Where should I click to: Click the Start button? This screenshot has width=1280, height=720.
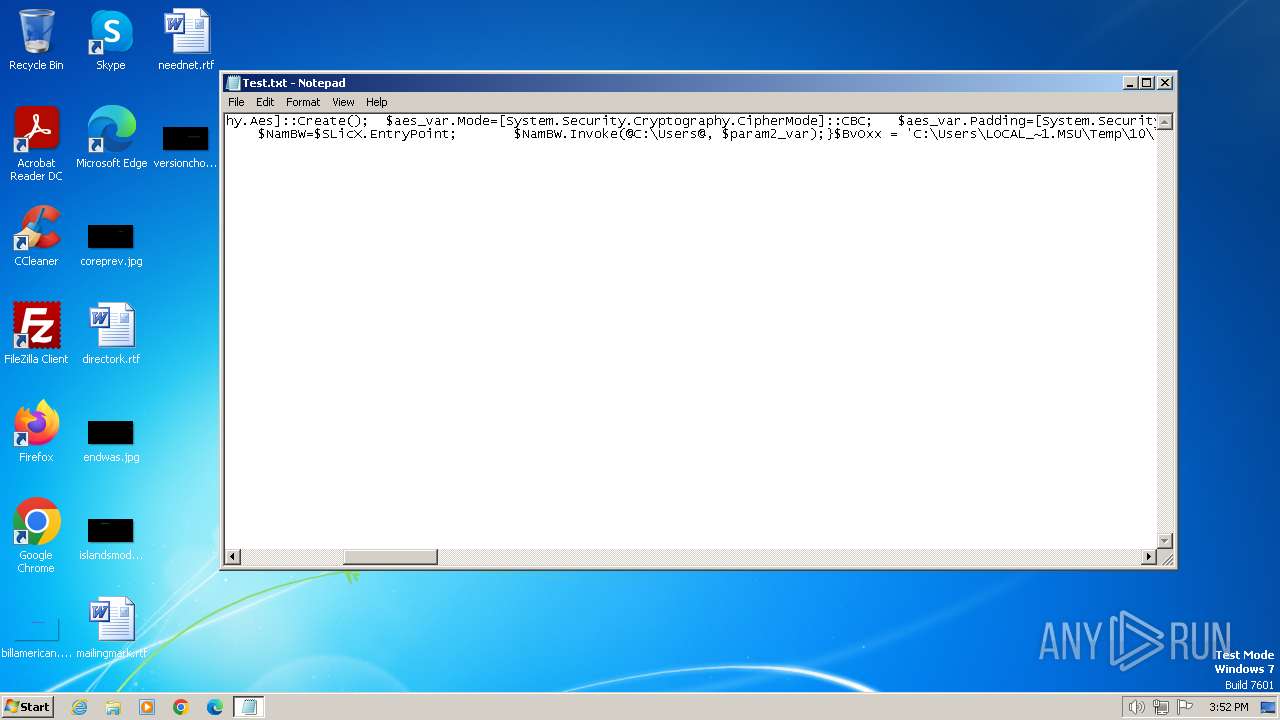click(x=27, y=707)
